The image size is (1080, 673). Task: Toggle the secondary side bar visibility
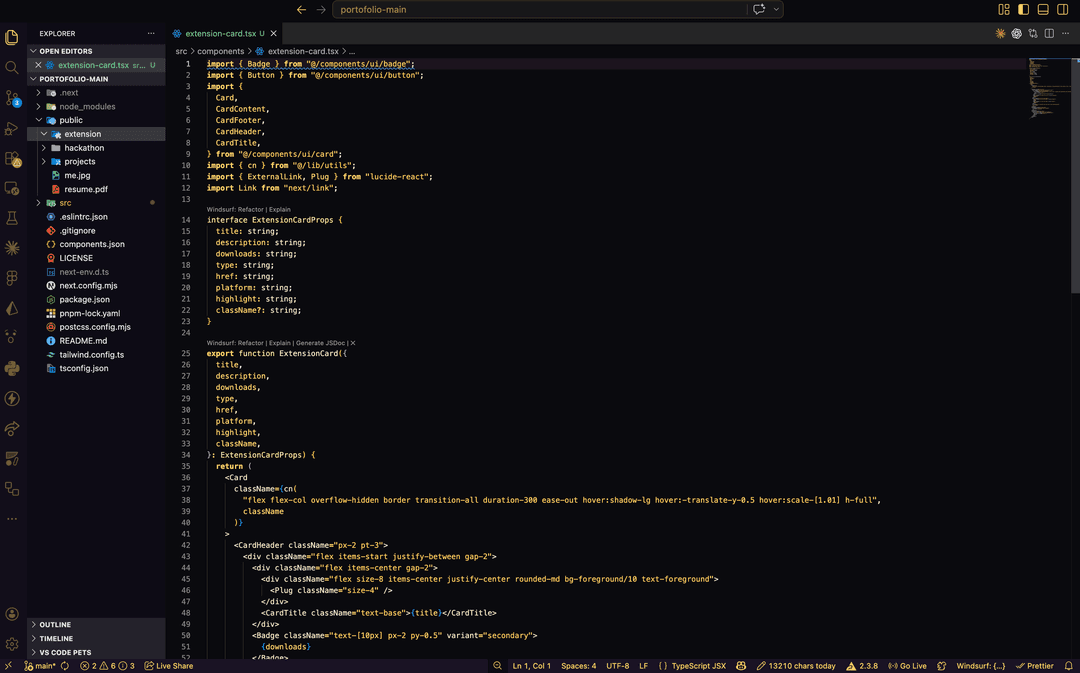pyautogui.click(x=1061, y=10)
